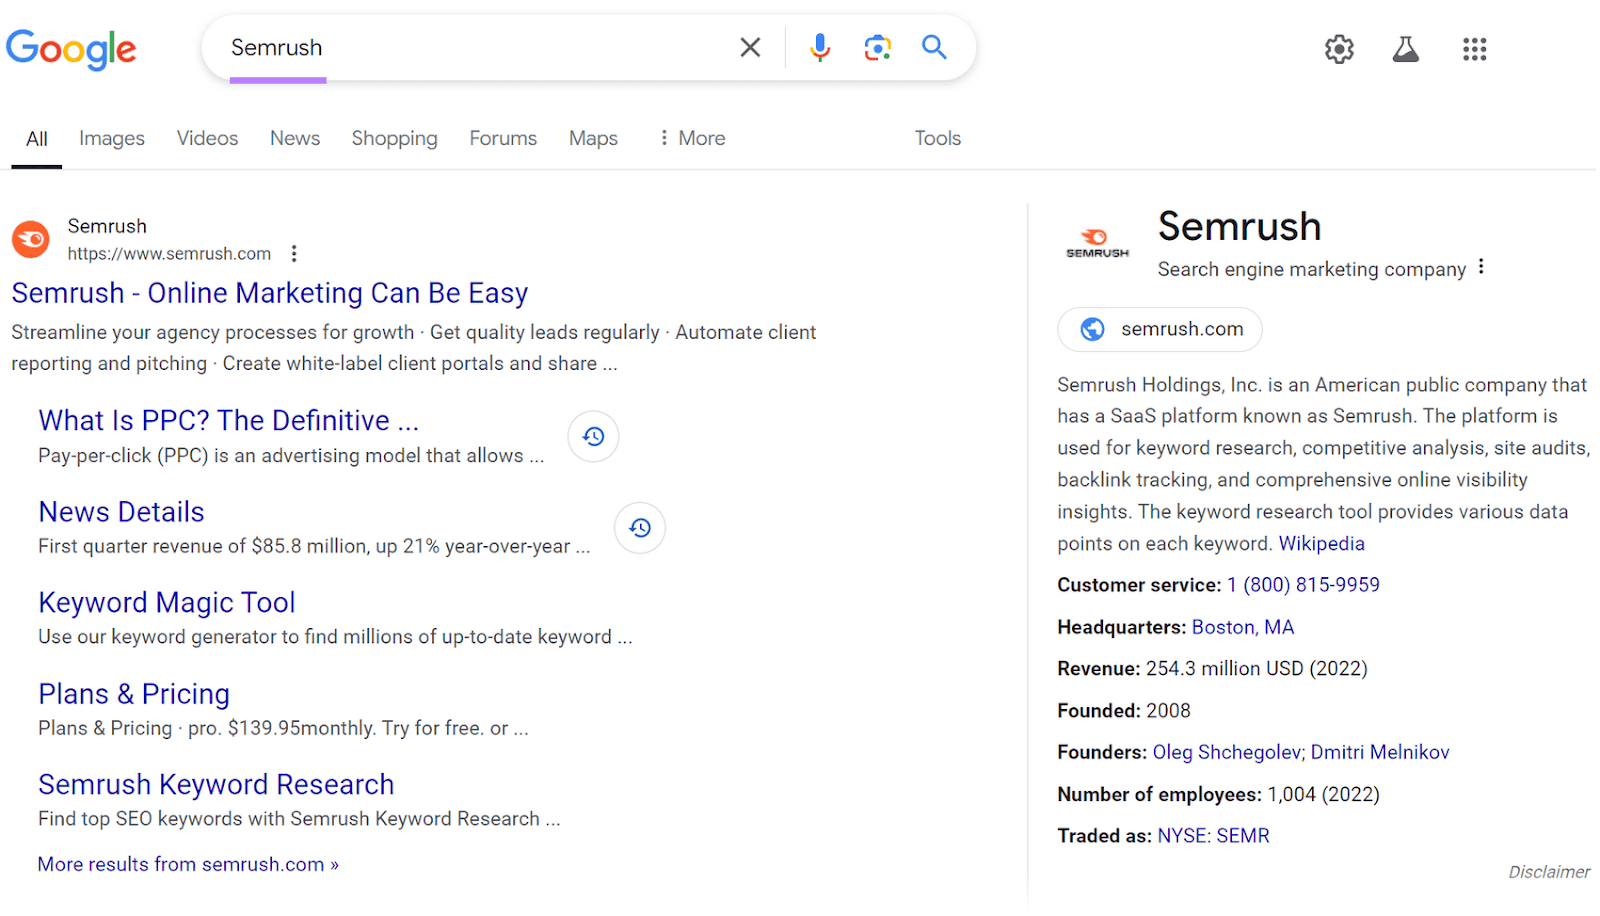Open Google Lens camera search
Image resolution: width=1600 pixels, height=916 pixels.
(878, 47)
